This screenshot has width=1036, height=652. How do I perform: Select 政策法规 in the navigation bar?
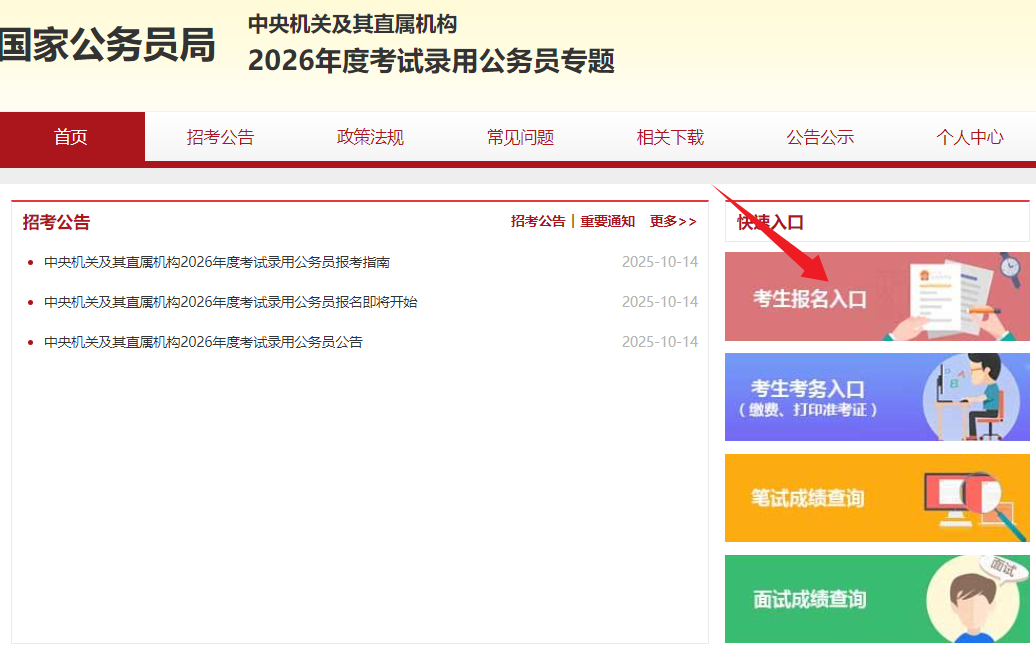click(370, 137)
